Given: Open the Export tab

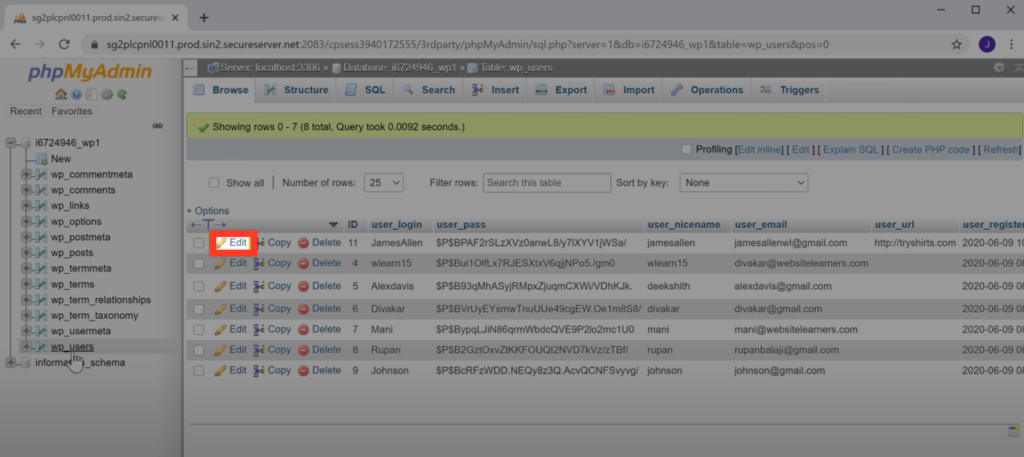Looking at the screenshot, I should [x=562, y=90].
